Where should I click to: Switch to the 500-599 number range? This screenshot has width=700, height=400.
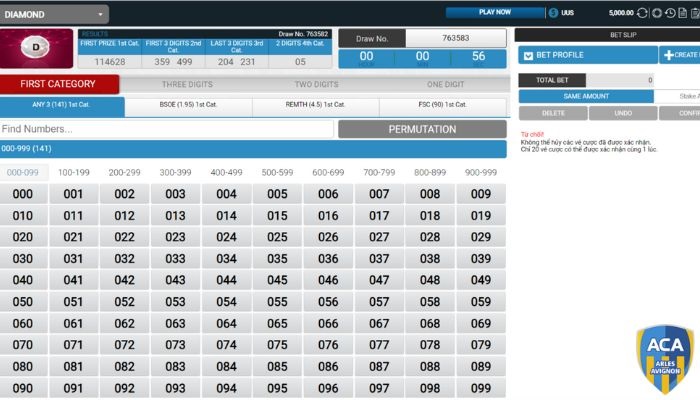(x=277, y=173)
